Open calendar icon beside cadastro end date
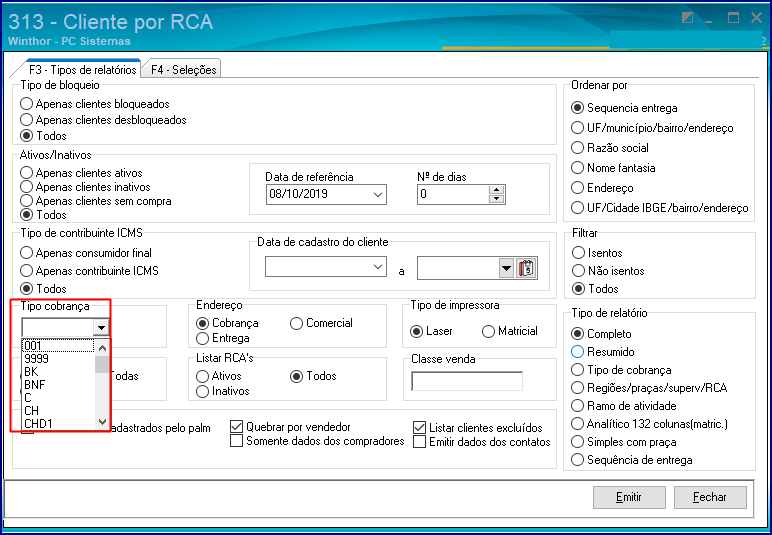Screen dimensions: 772x535 coord(526,269)
